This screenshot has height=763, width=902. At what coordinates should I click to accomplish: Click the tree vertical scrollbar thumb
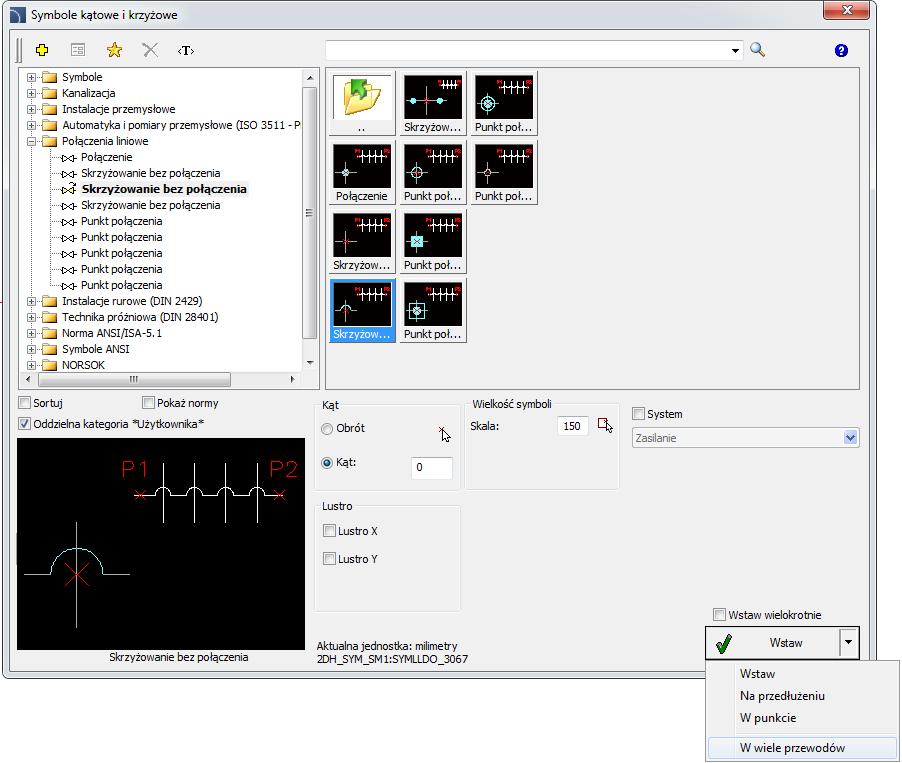coord(310,213)
